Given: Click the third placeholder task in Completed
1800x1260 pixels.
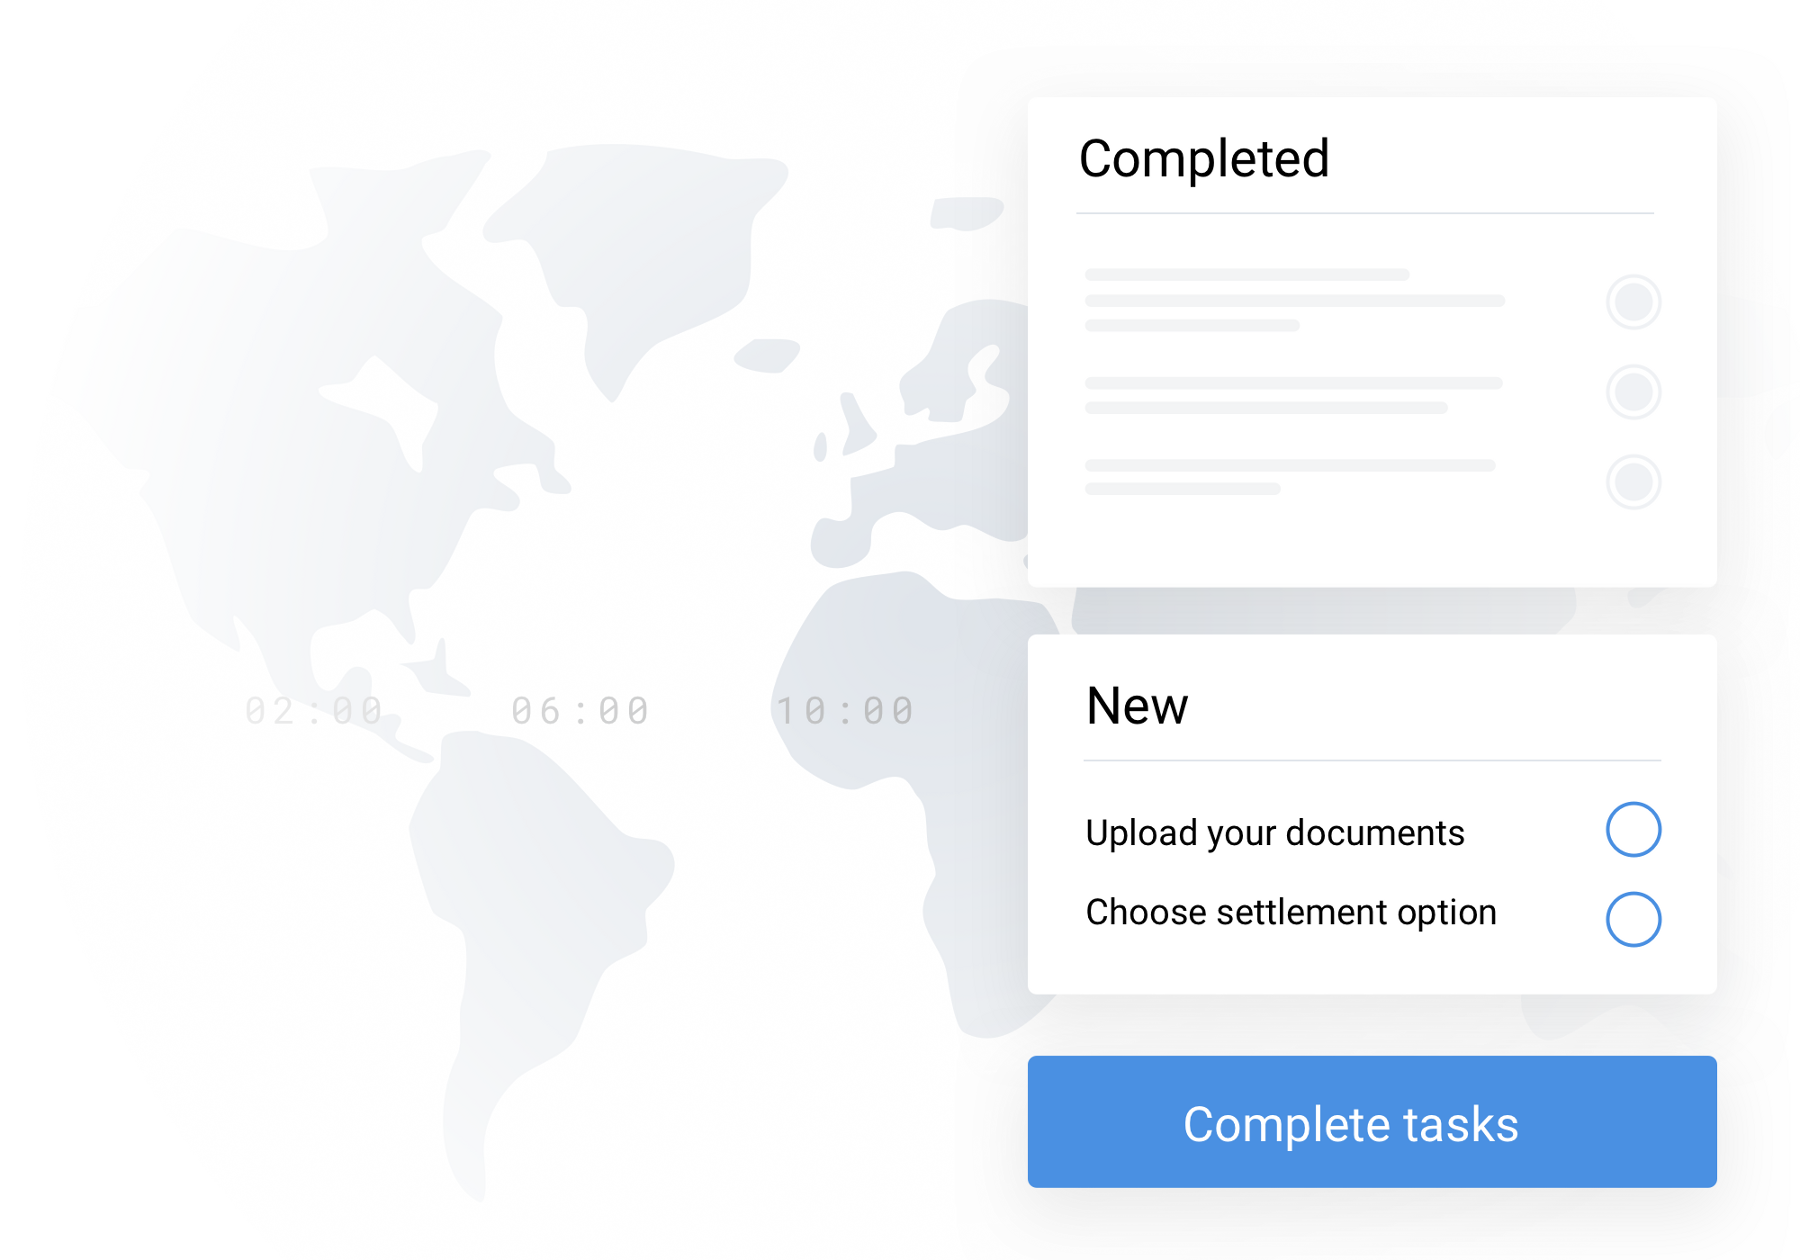Looking at the screenshot, I should 1289,477.
